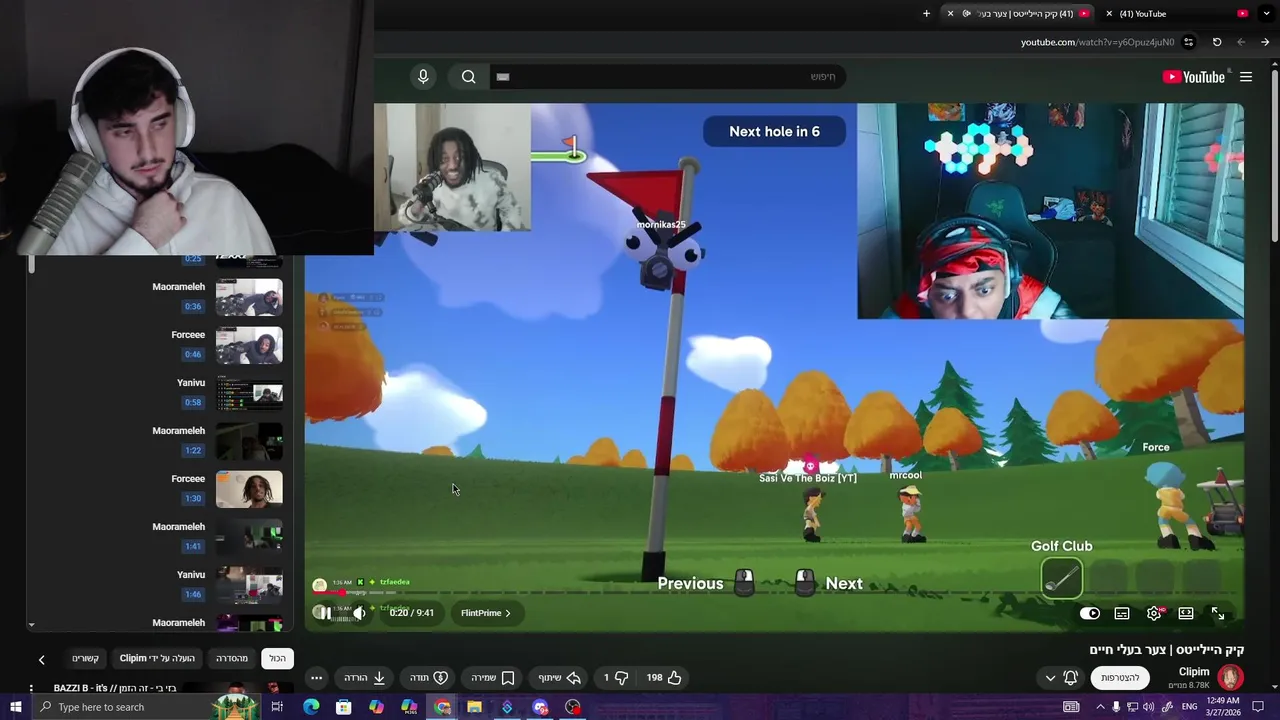
Task: Select the הכול filter chip
Action: click(x=277, y=658)
